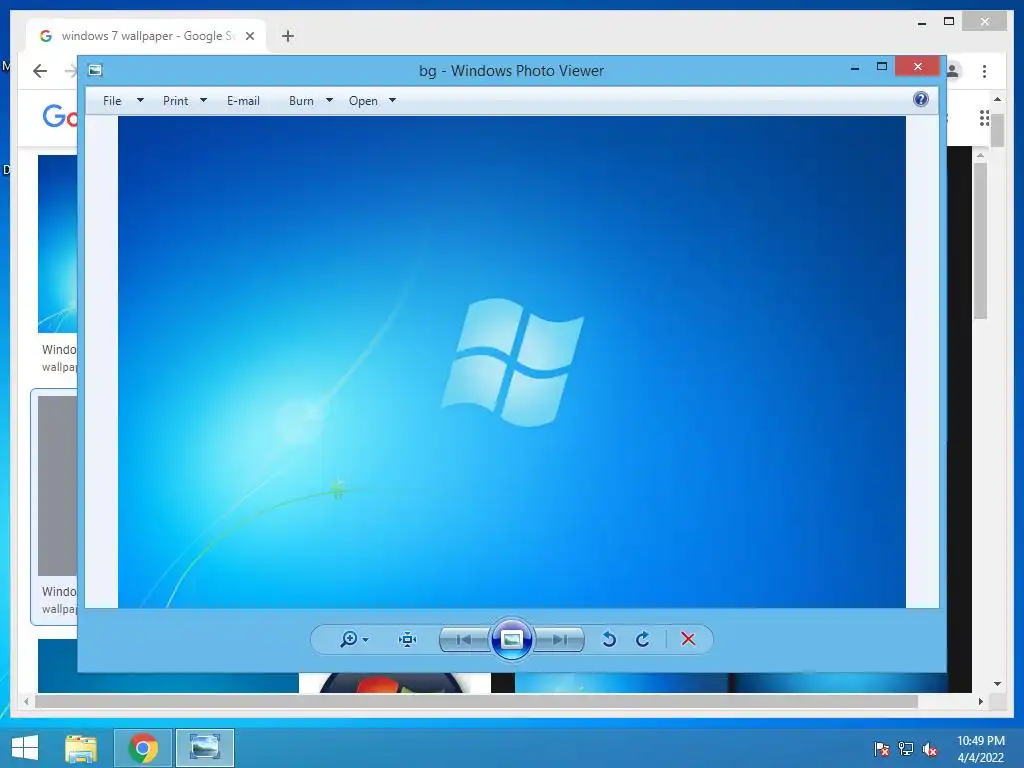1024x768 pixels.
Task: Open the Google apps grid
Action: [x=984, y=118]
